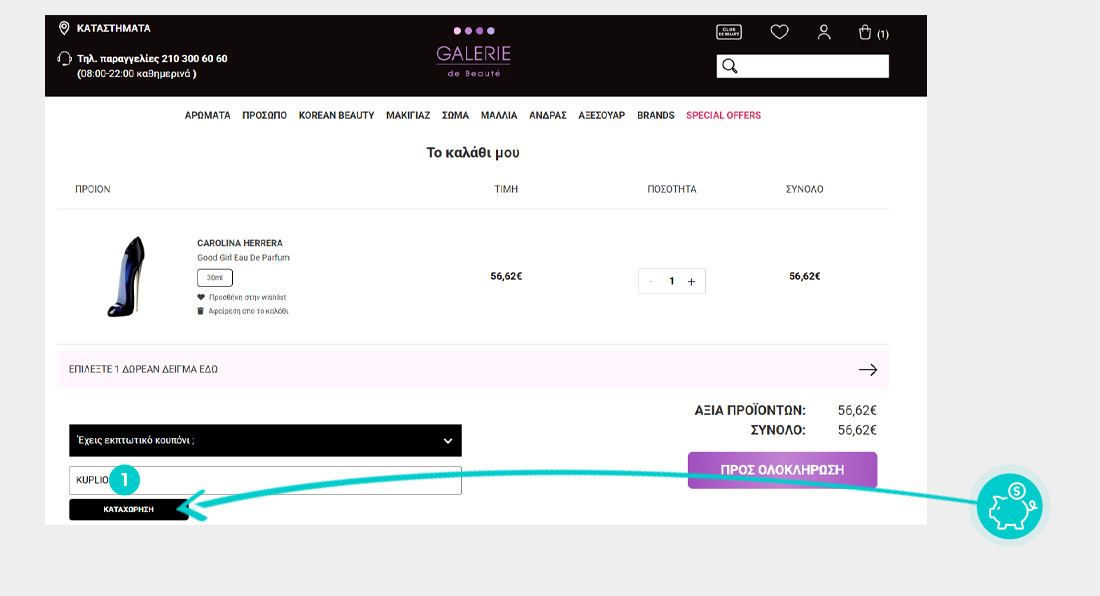
Task: Click the wishlist heart icon in header
Action: point(780,32)
